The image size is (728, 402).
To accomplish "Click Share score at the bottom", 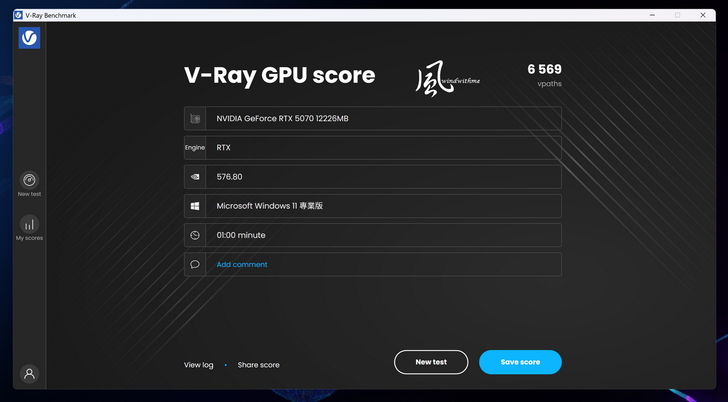I will click(x=258, y=365).
